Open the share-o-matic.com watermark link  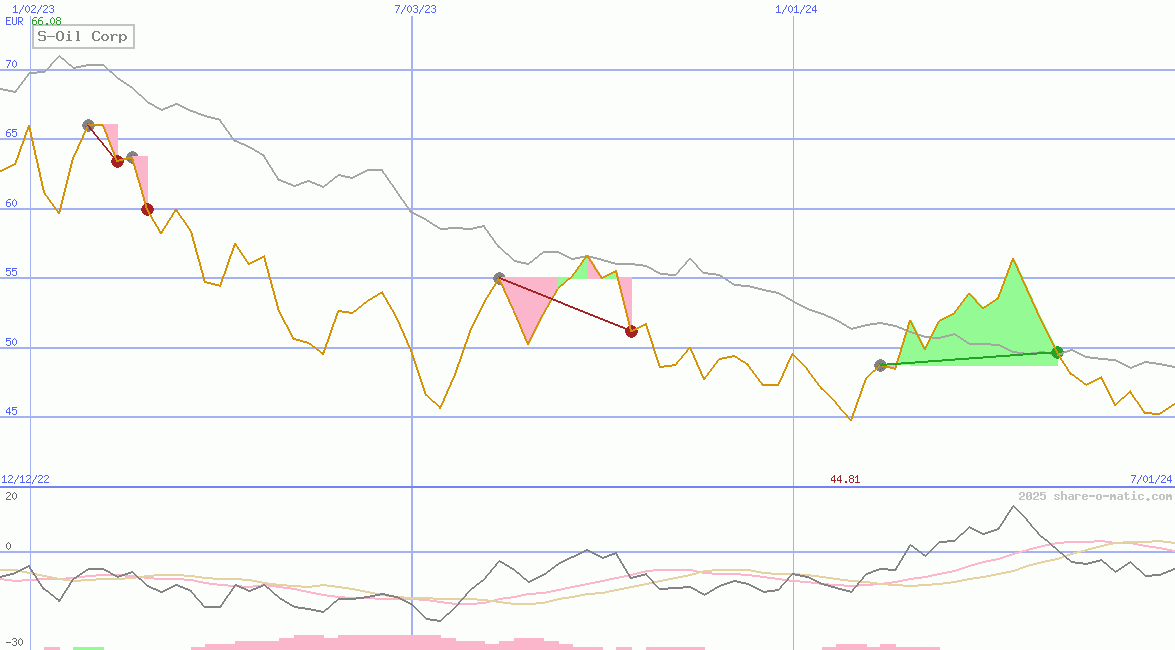(x=1094, y=496)
